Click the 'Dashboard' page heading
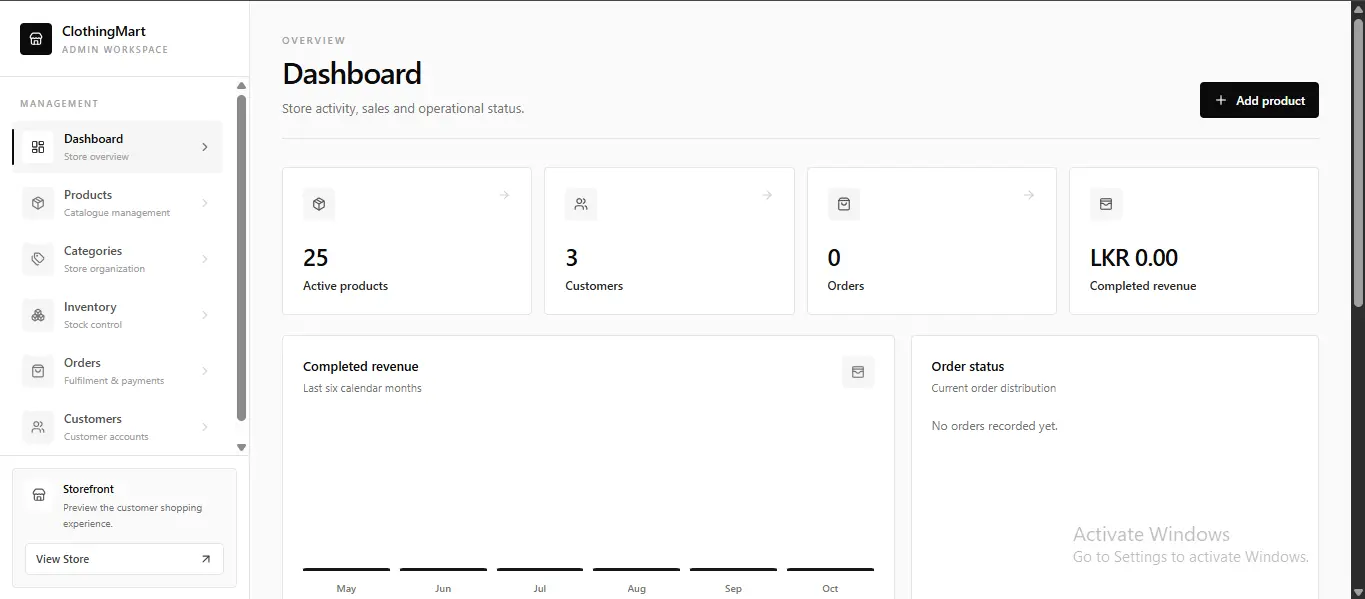 click(352, 74)
